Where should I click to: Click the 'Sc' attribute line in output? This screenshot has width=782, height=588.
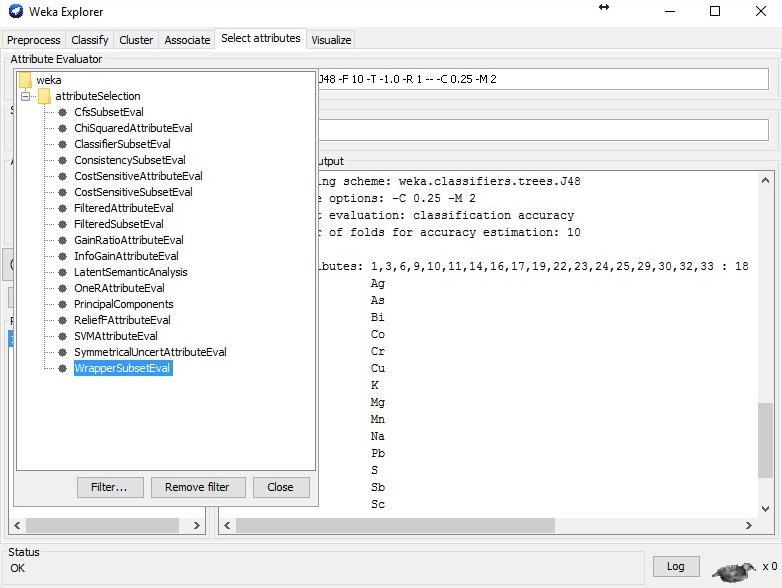378,504
